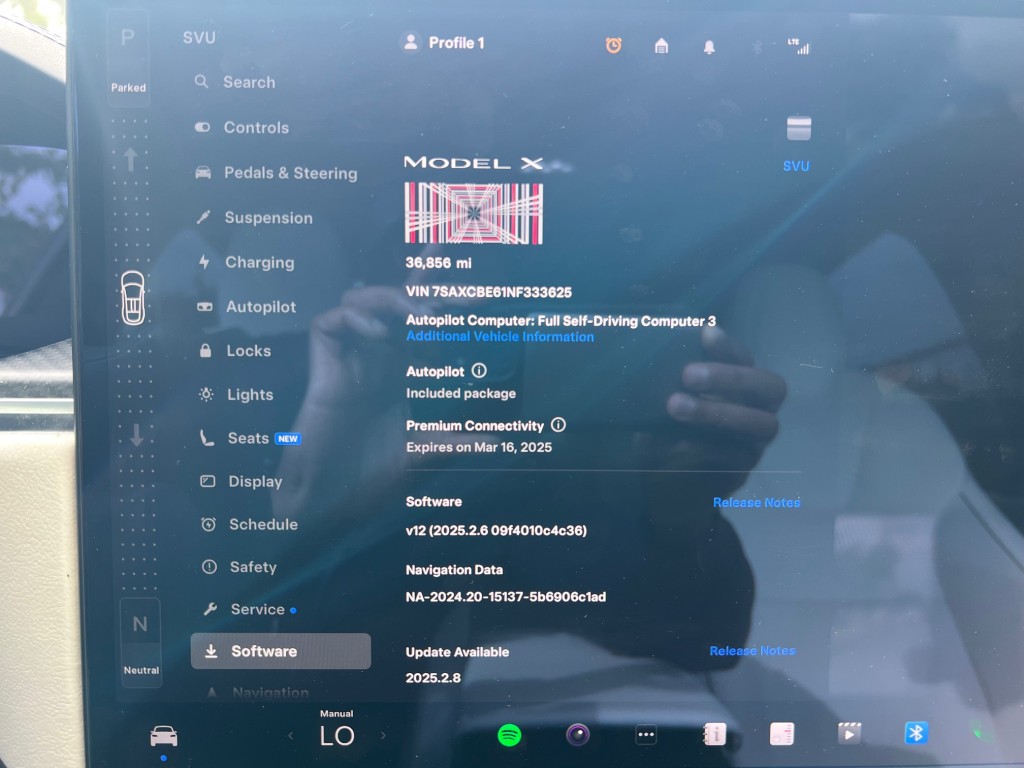Tap the car controls icon in bottom bar
1024x768 pixels.
pyautogui.click(x=163, y=736)
